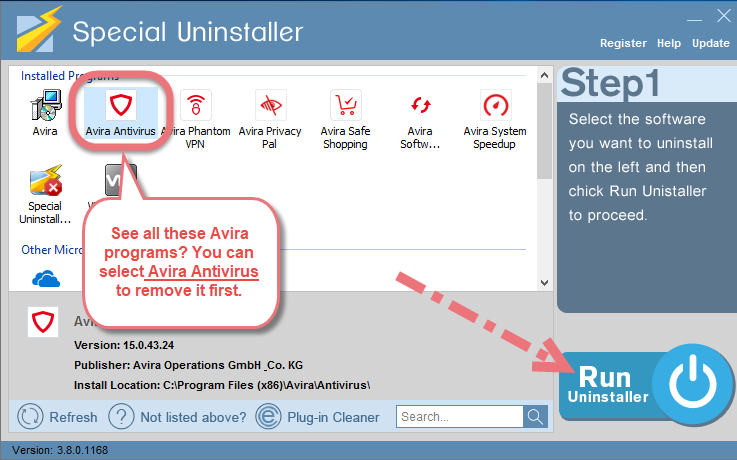Image resolution: width=737 pixels, height=460 pixels.
Task: Close the Special Uninstaller window
Action: coord(723,16)
